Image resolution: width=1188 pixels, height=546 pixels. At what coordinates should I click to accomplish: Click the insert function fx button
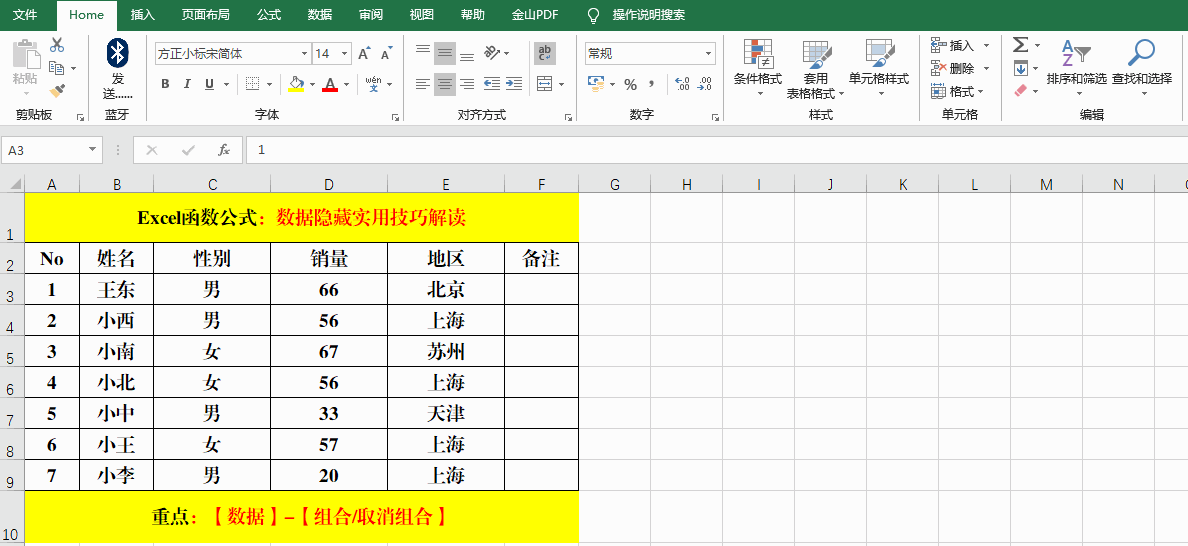coord(224,150)
